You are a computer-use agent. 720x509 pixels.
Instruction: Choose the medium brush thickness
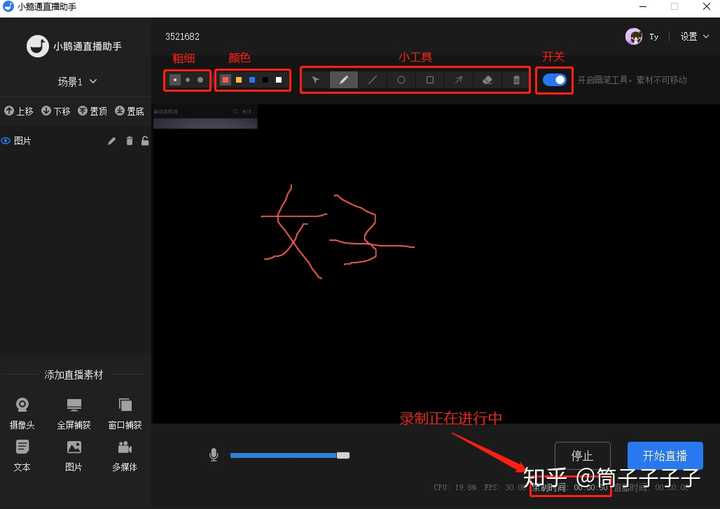point(187,80)
